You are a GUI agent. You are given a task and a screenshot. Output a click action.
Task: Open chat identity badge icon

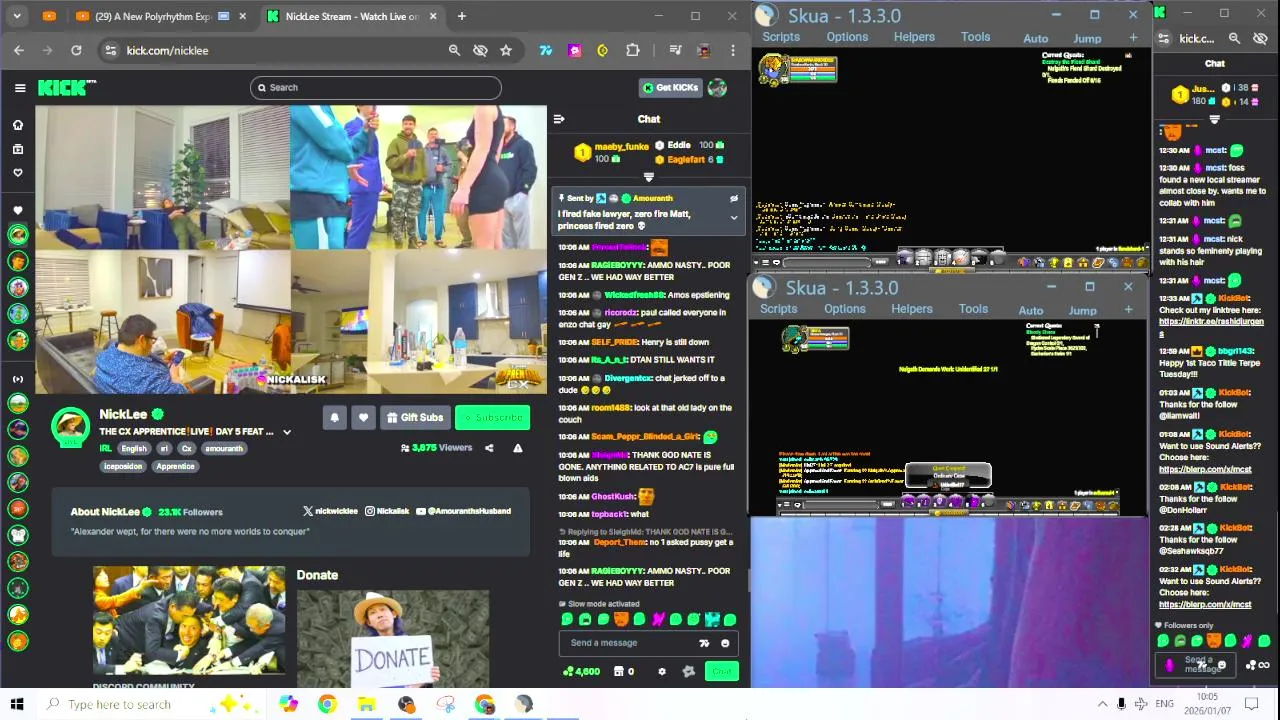(x=688, y=671)
